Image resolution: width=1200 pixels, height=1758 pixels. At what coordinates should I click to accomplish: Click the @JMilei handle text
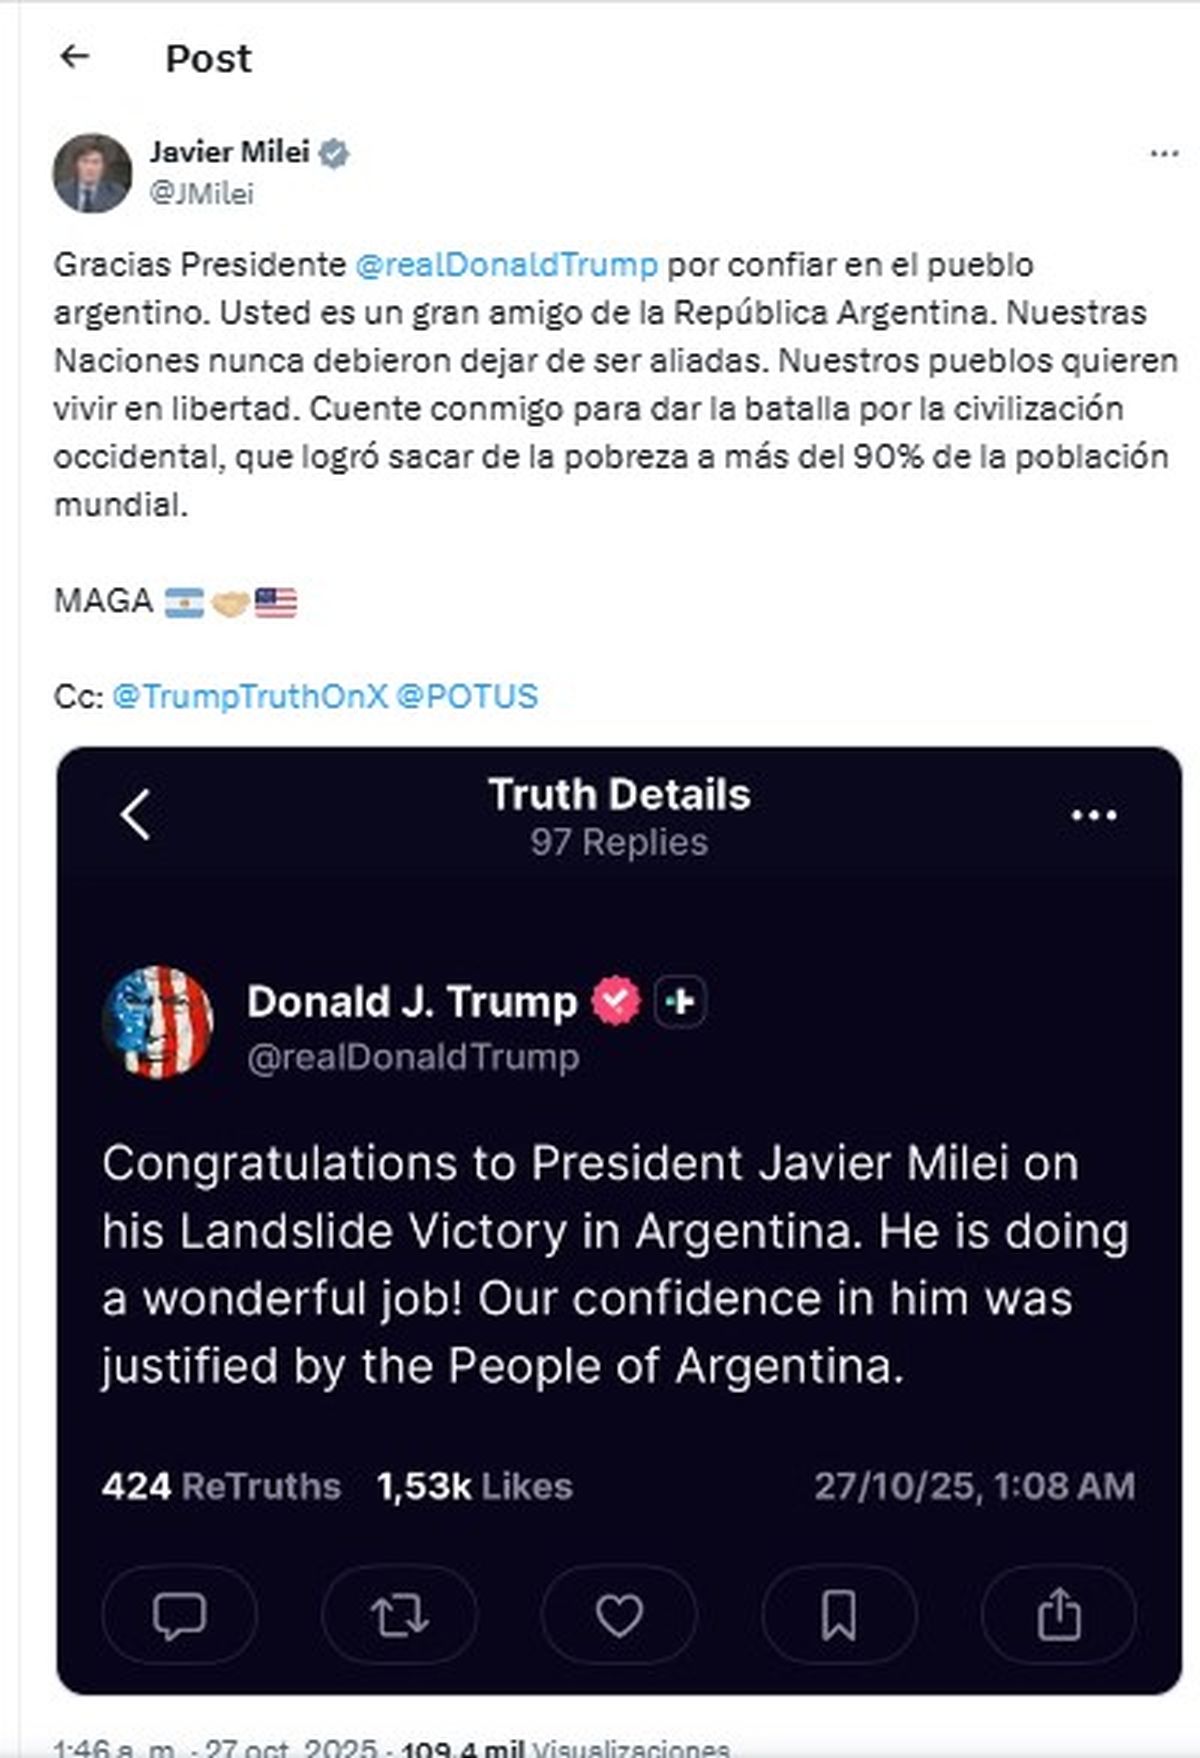201,193
